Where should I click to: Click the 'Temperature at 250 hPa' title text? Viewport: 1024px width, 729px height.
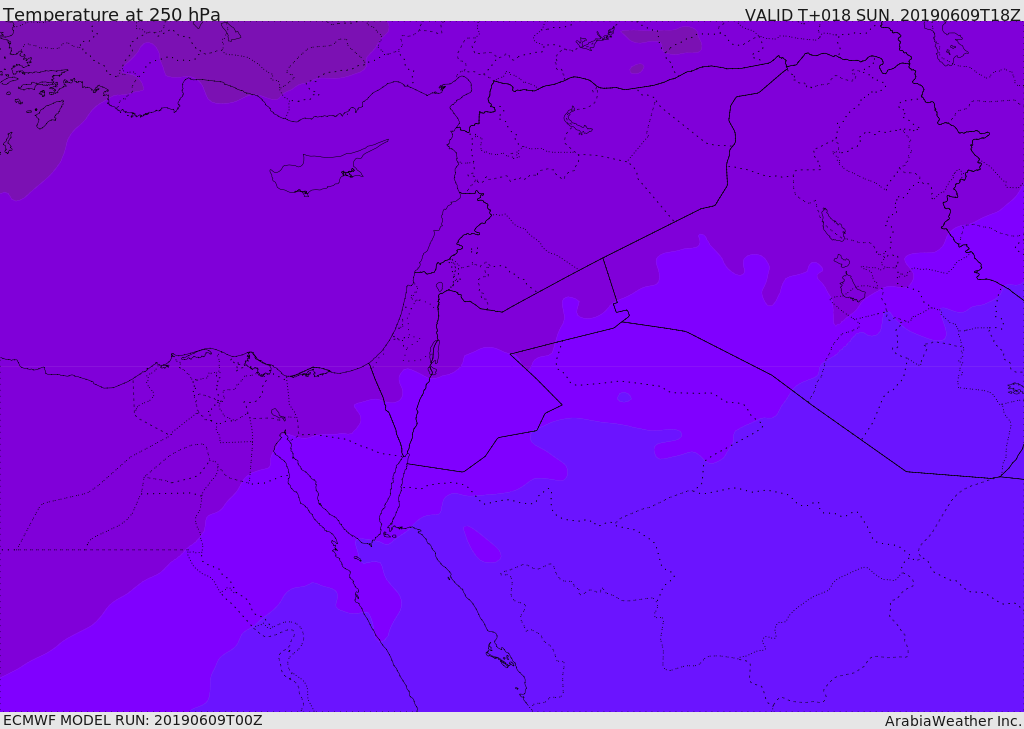[112, 14]
